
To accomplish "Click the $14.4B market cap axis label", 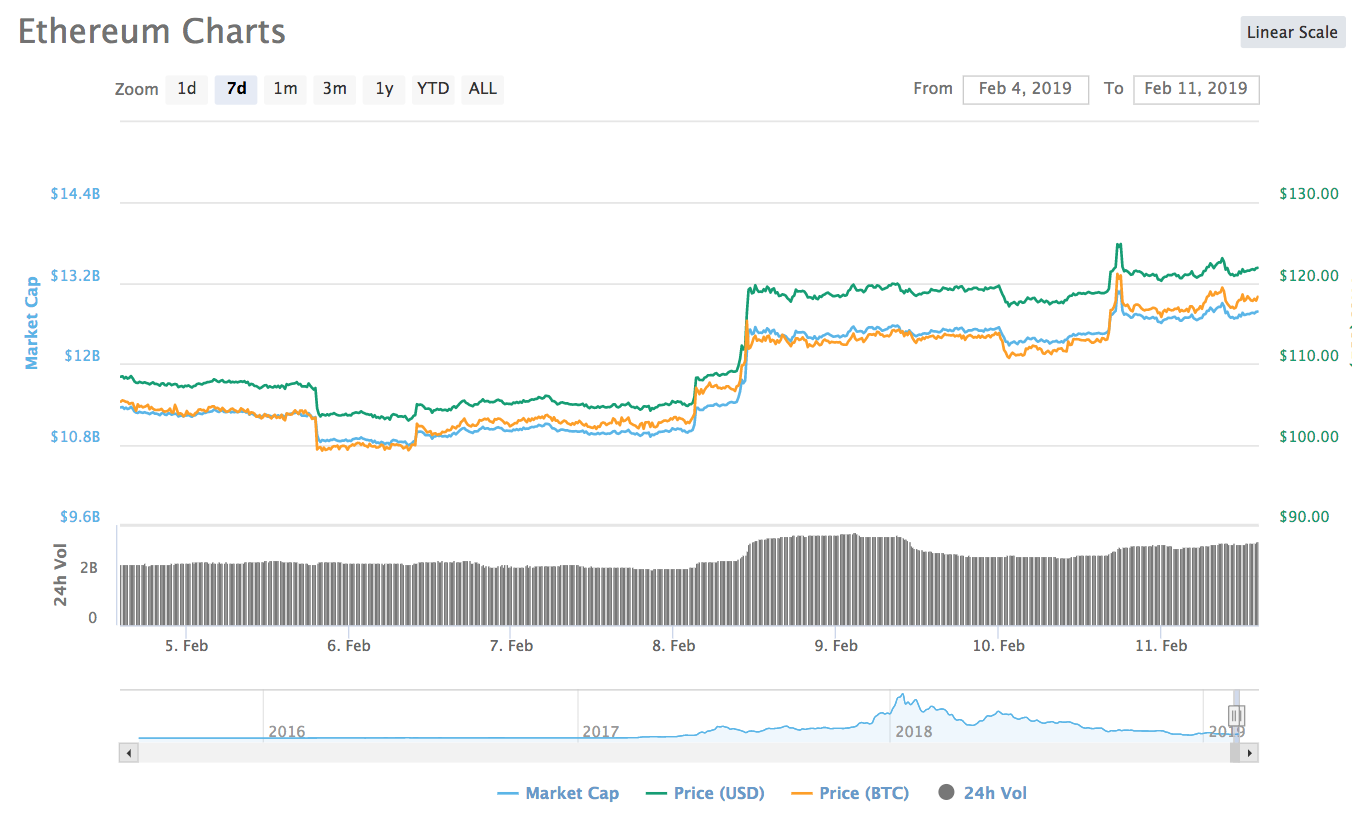I will (x=75, y=194).
